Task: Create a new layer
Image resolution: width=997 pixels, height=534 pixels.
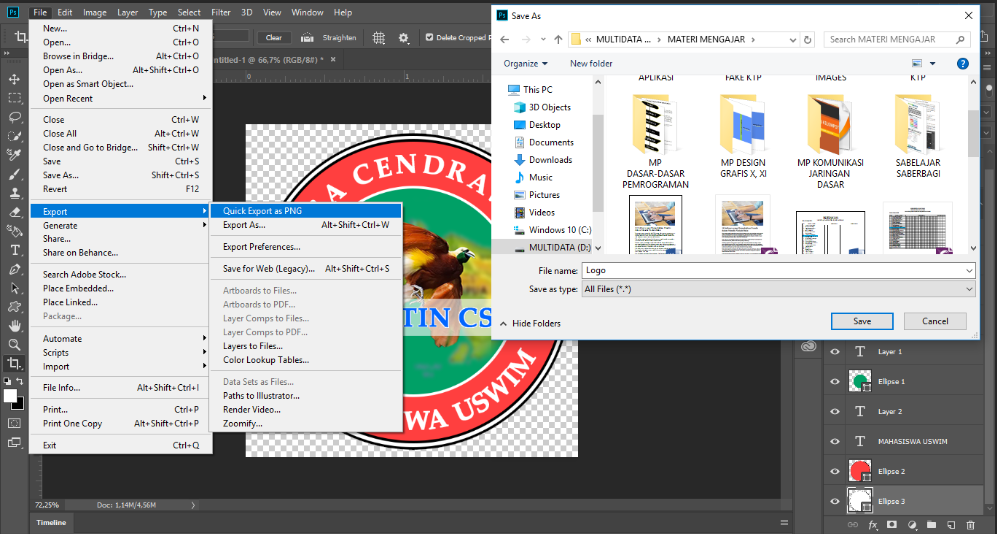Action: (951, 525)
